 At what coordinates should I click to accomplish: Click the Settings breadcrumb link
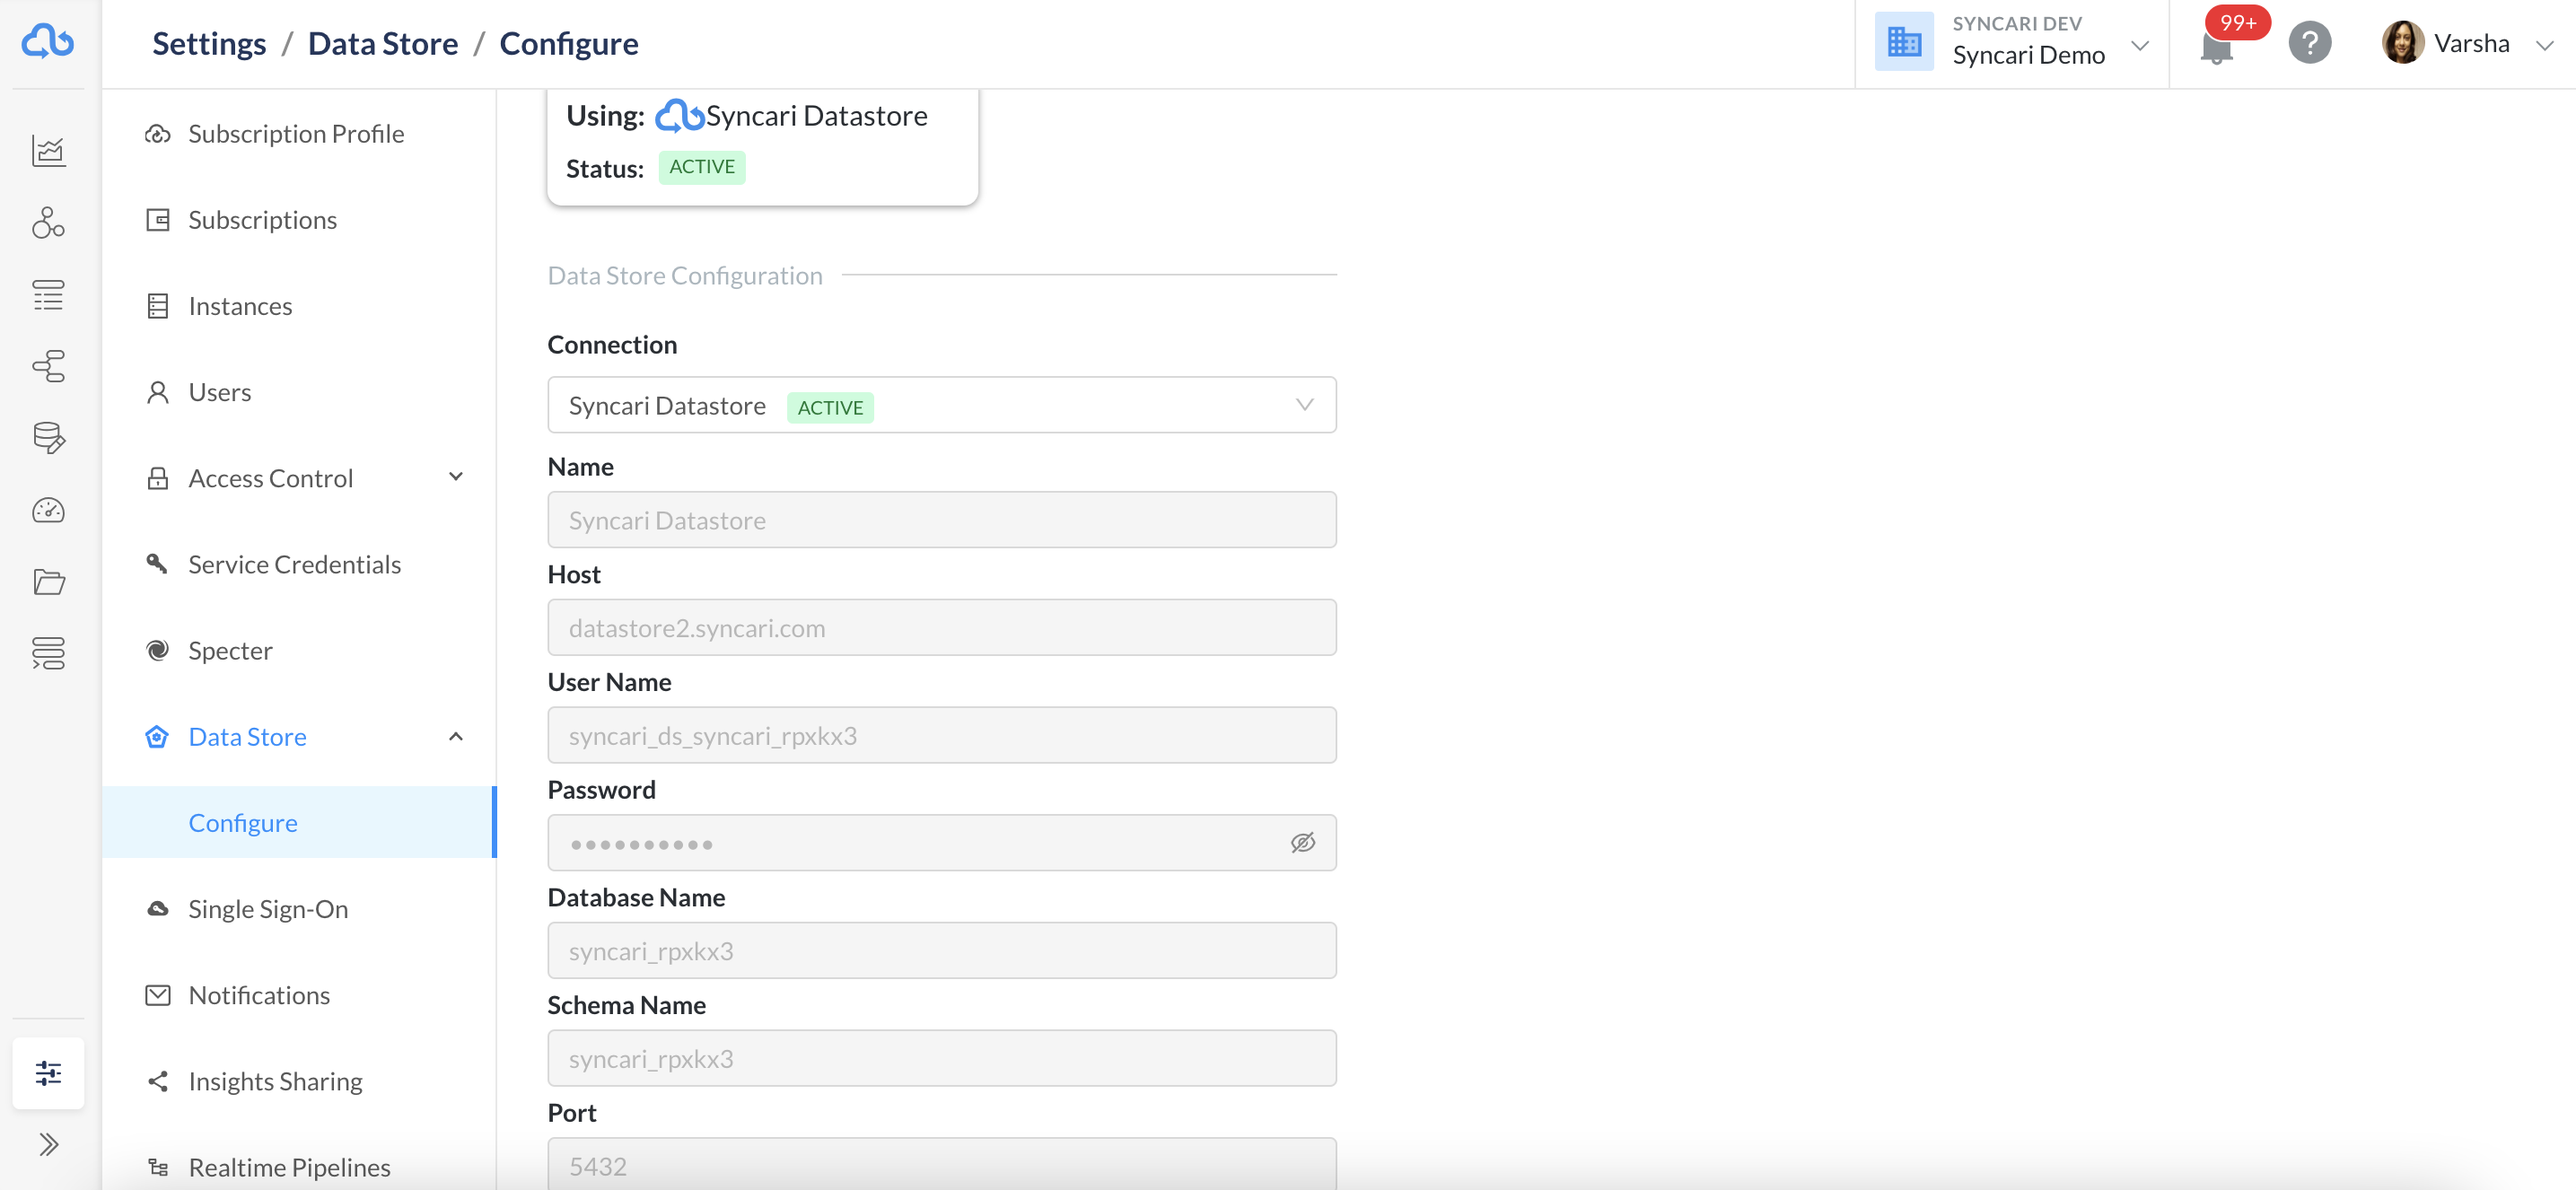209,43
